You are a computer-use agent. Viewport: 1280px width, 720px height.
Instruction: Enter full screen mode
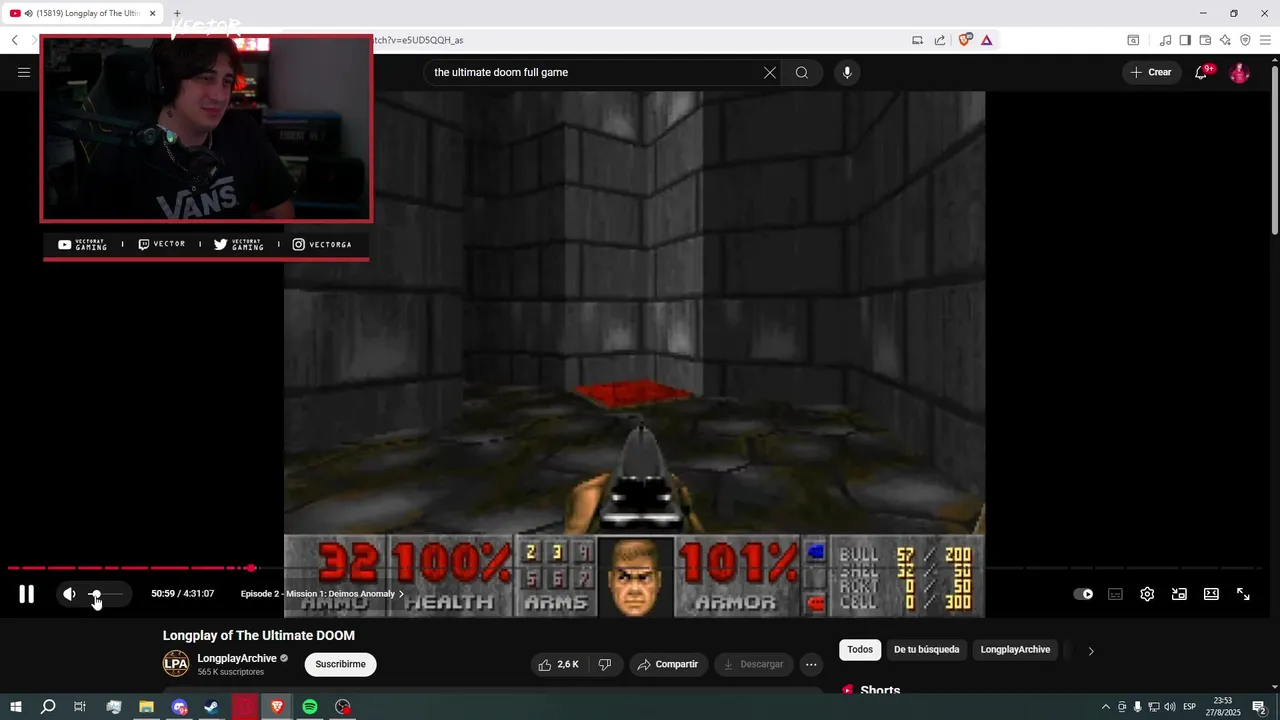pos(1243,594)
